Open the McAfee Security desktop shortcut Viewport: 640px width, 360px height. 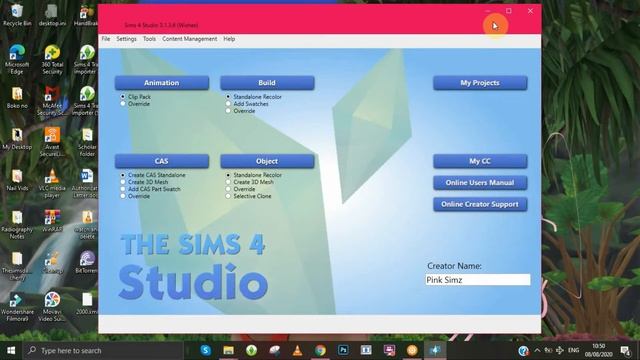pyautogui.click(x=52, y=100)
